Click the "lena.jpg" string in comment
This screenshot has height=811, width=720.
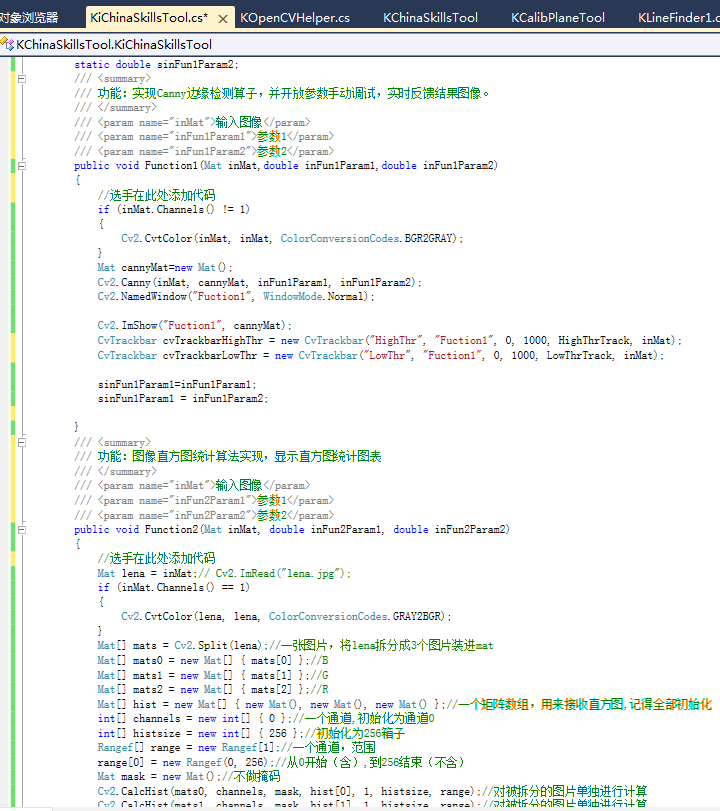click(313, 573)
